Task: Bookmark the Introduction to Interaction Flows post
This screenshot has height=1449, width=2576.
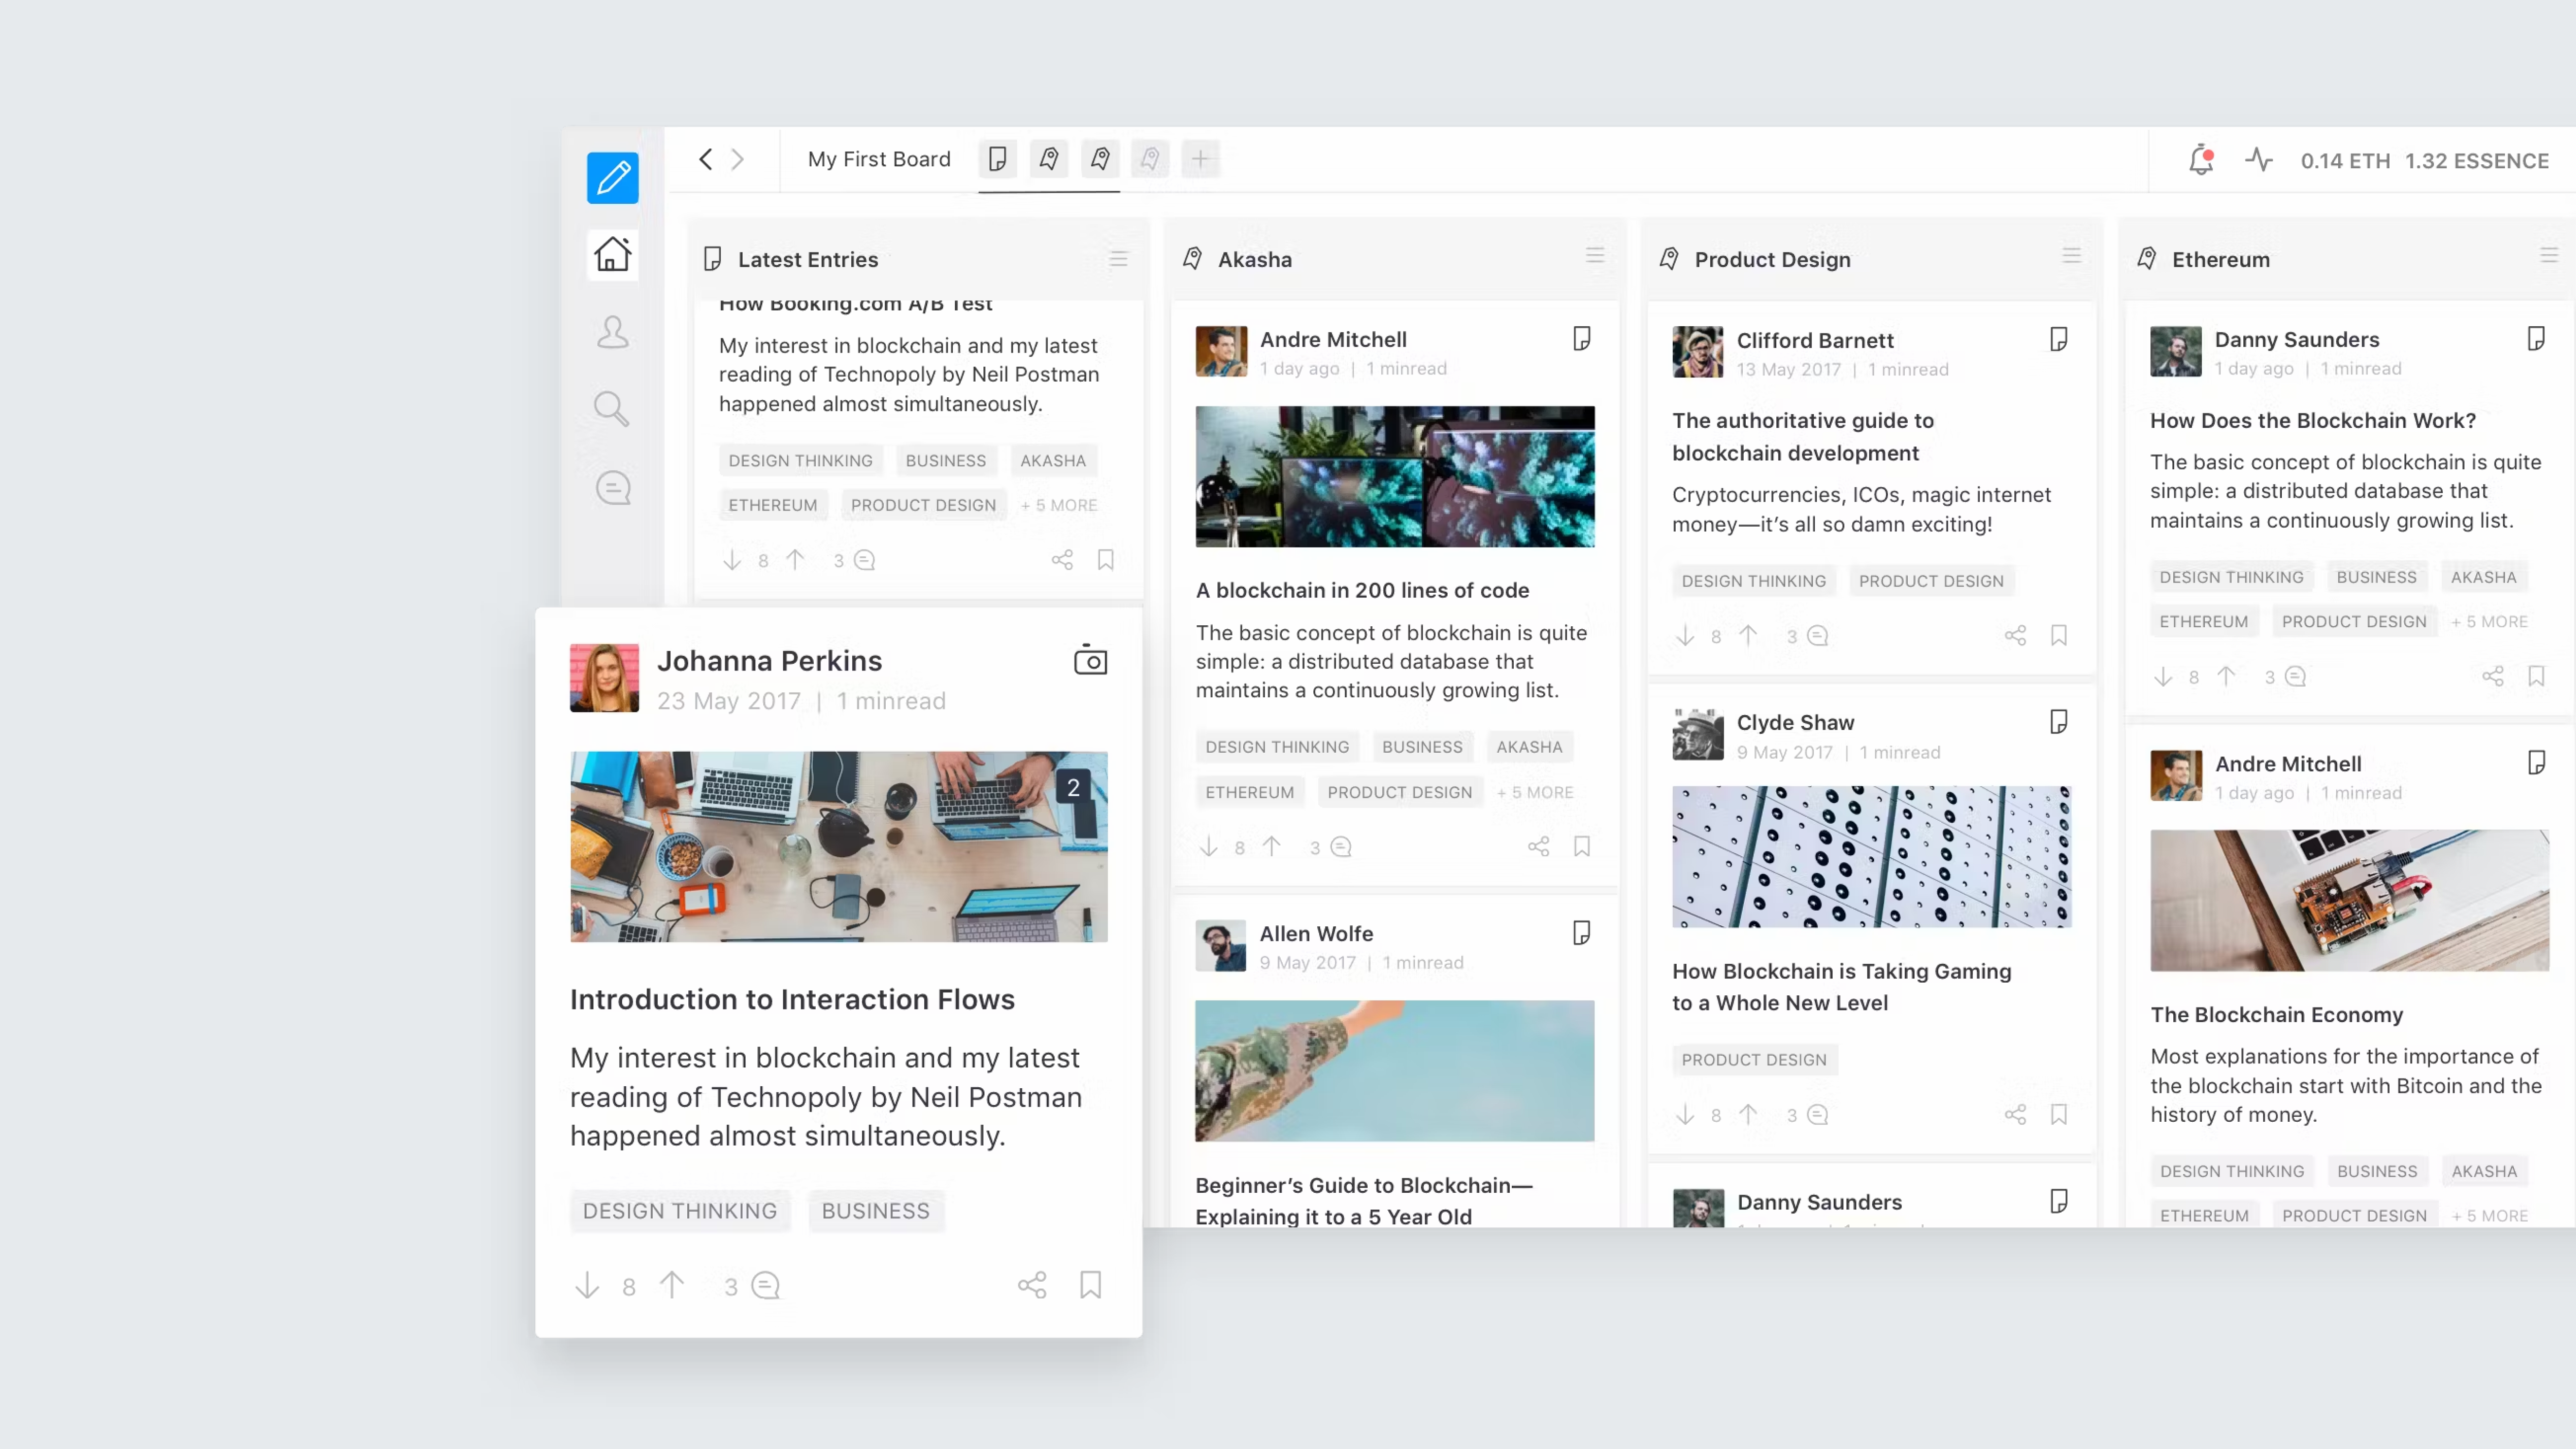Action: pyautogui.click(x=1090, y=1285)
